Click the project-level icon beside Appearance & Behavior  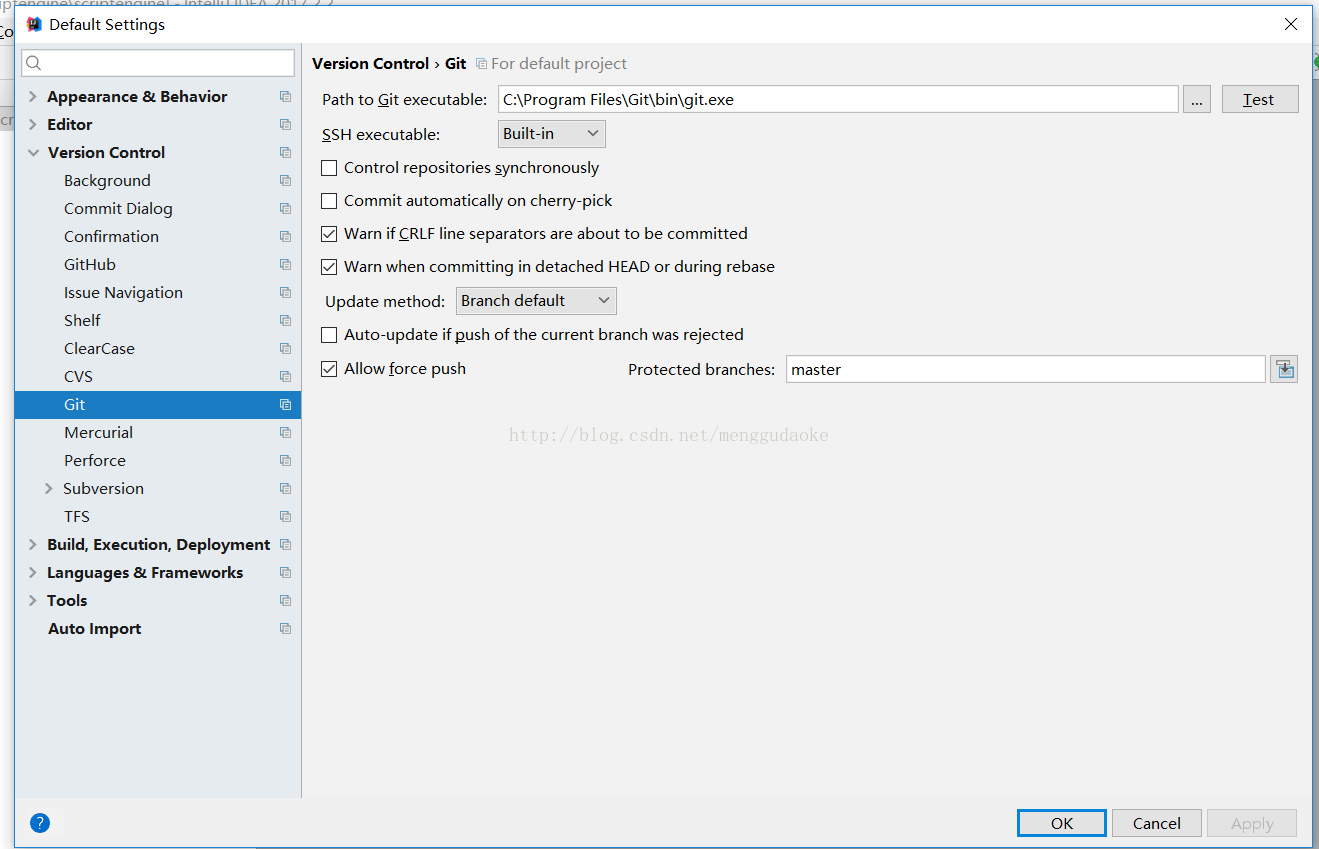(285, 97)
